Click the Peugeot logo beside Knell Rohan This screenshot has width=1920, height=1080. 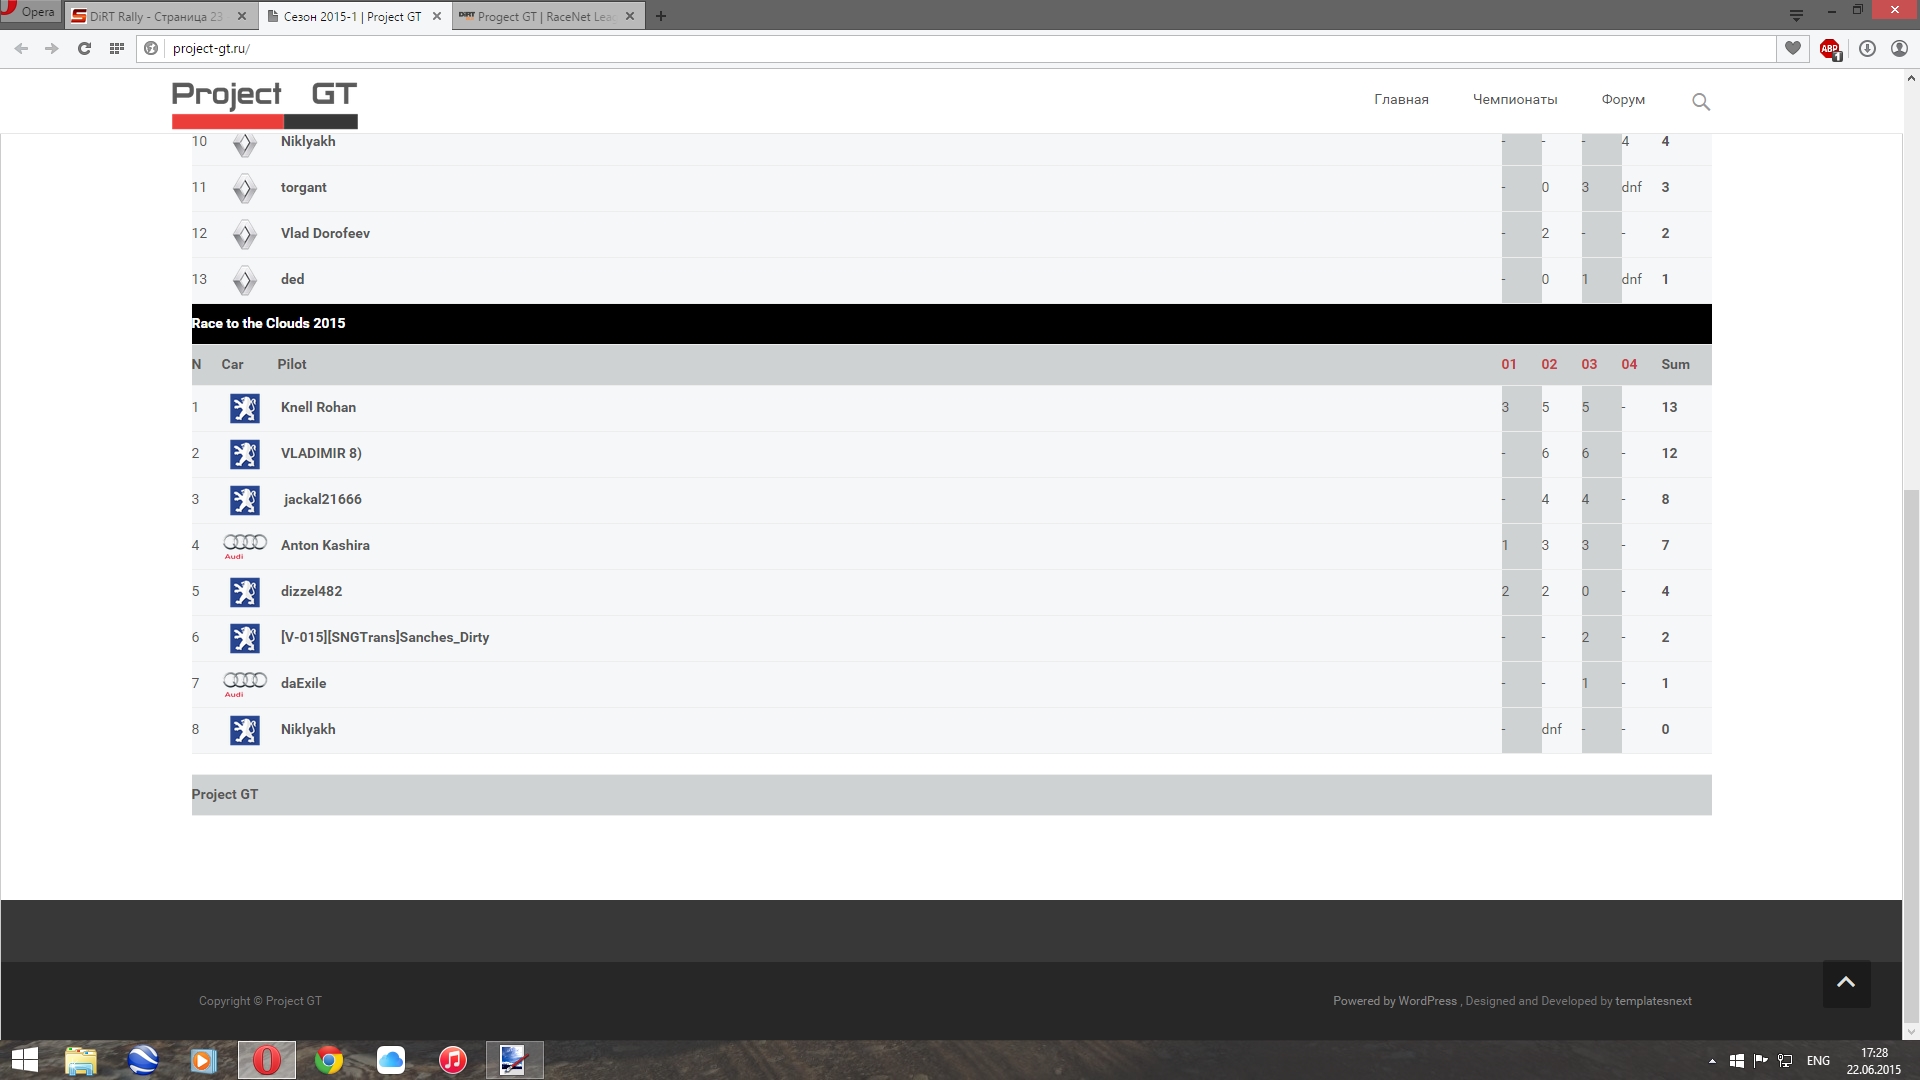244,408
